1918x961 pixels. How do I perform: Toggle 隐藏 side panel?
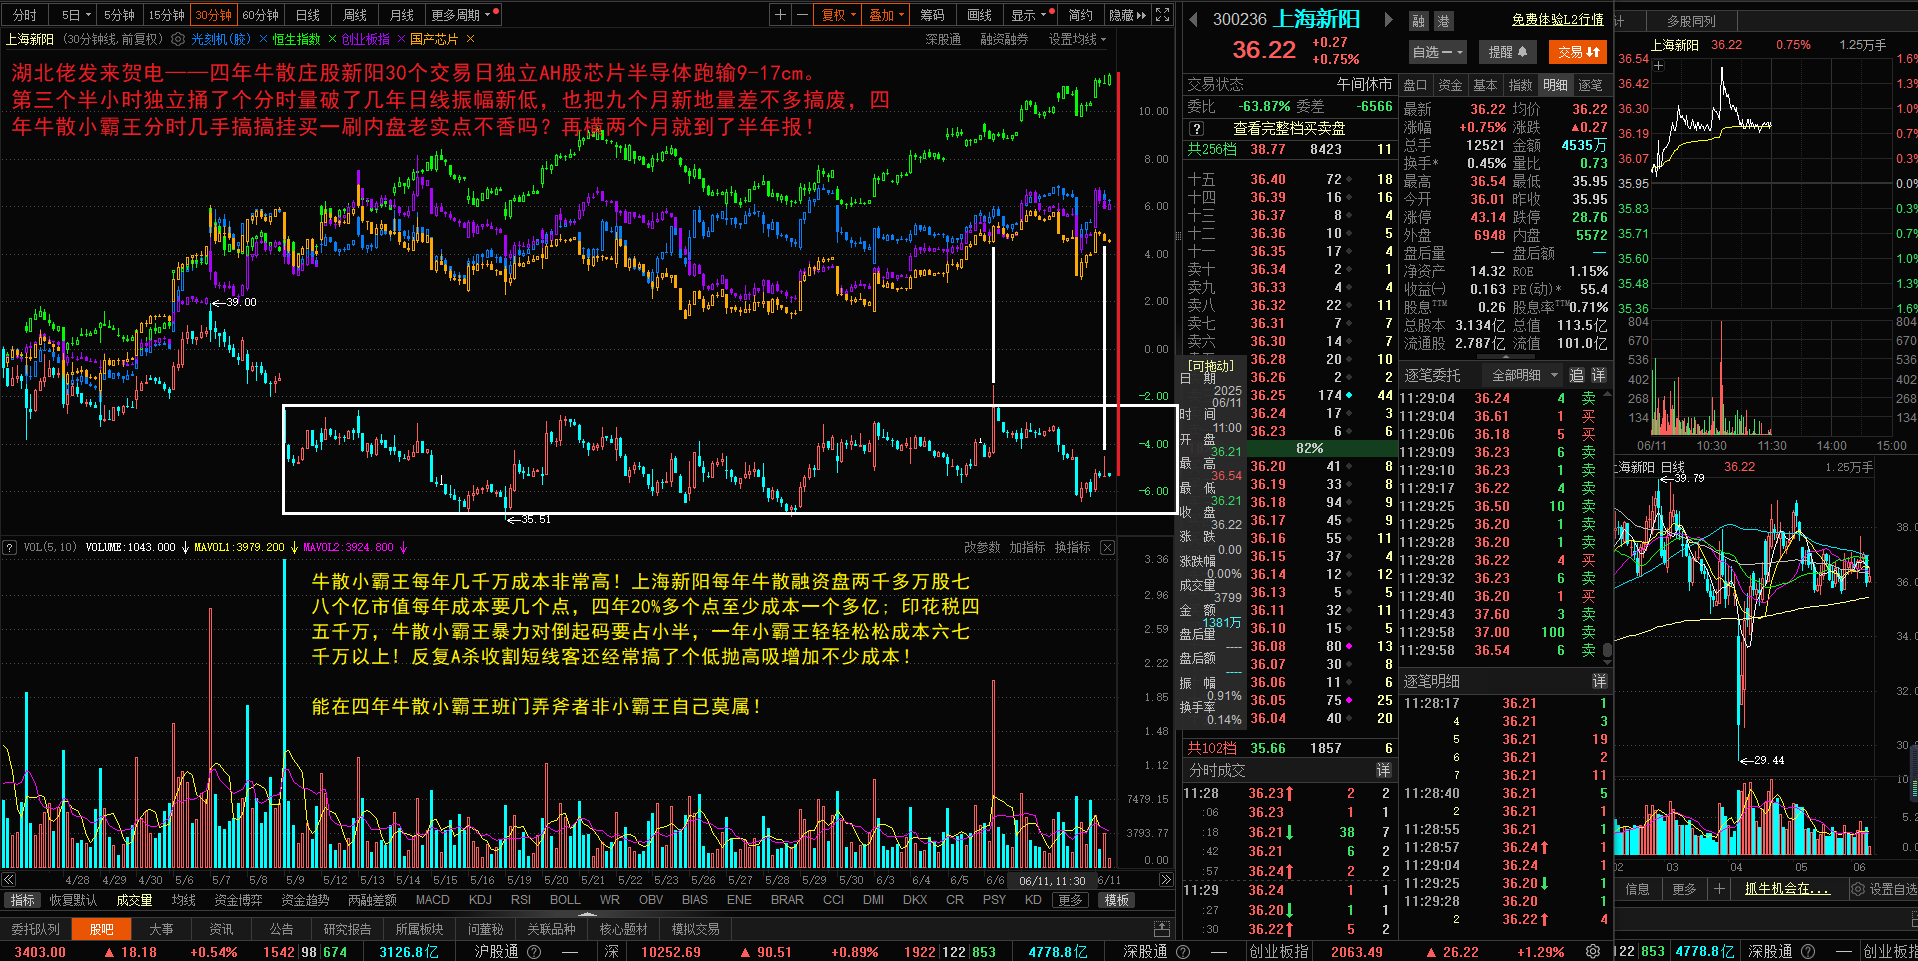(x=1127, y=15)
